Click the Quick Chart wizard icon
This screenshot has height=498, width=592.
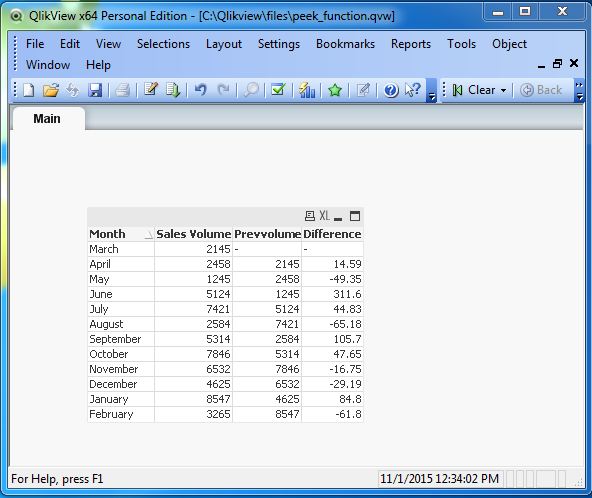point(307,90)
